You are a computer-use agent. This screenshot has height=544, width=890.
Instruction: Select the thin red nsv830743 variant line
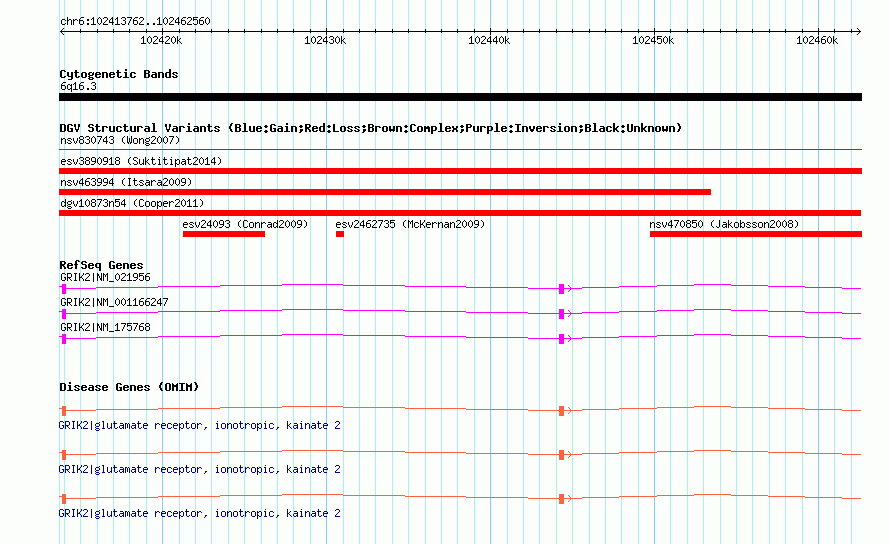[x=460, y=149]
